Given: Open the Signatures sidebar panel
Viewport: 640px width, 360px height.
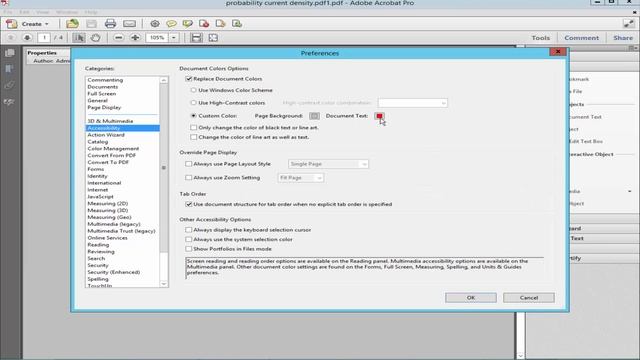Looking at the screenshot, I should [10, 102].
